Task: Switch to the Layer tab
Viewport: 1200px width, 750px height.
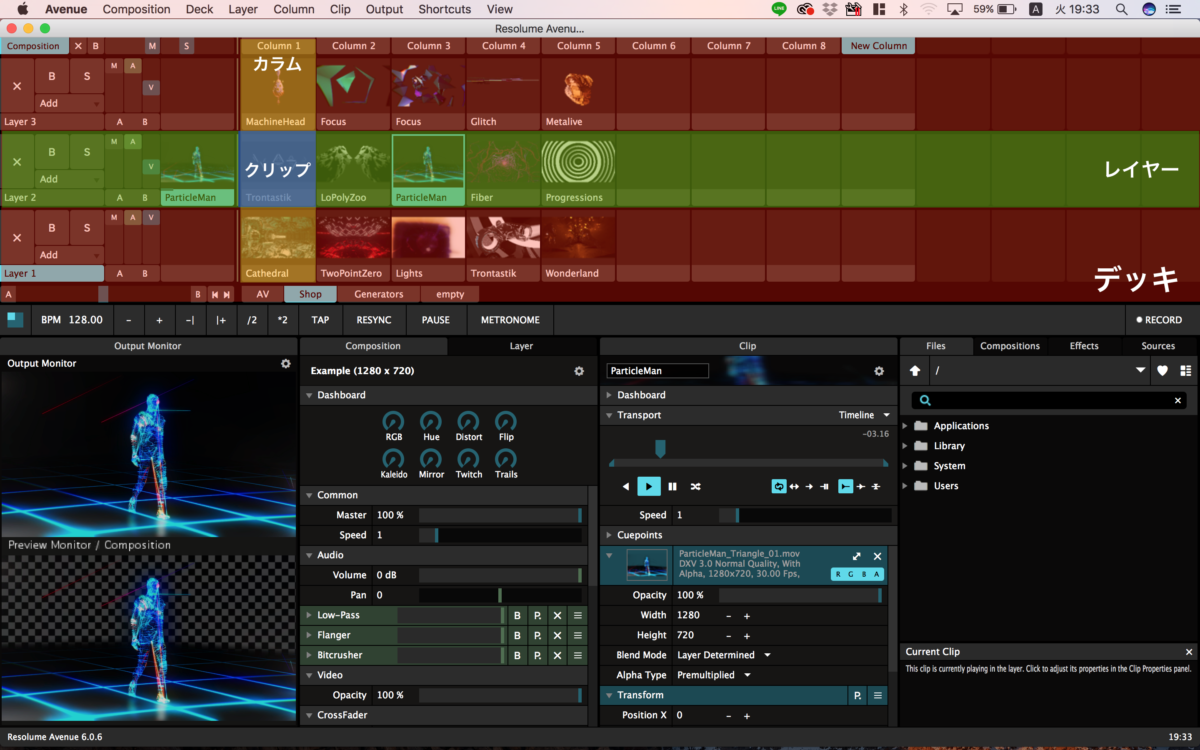Action: coord(521,346)
